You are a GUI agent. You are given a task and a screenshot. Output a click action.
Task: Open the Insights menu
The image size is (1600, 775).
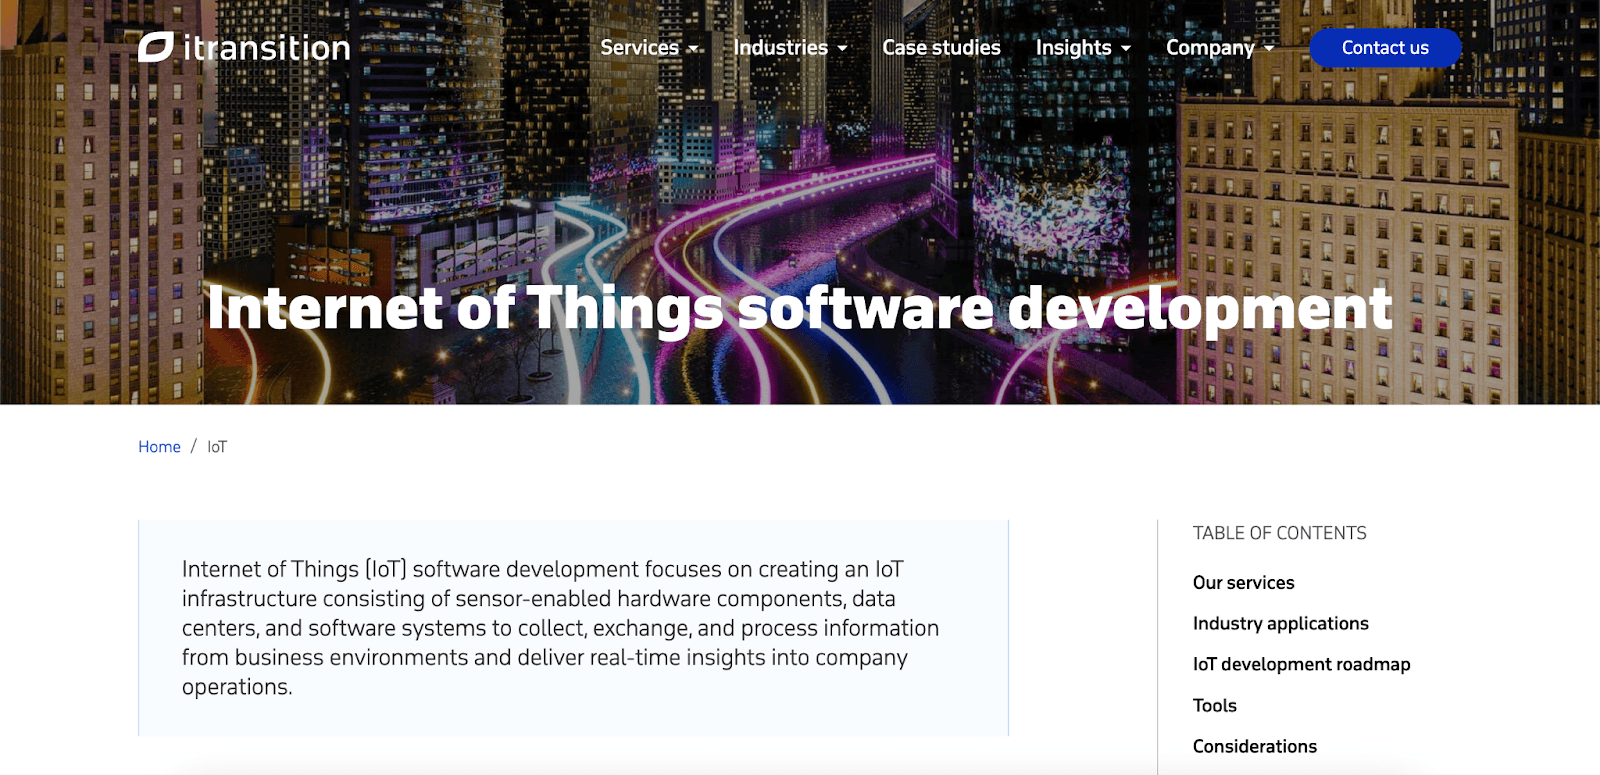click(x=1073, y=48)
